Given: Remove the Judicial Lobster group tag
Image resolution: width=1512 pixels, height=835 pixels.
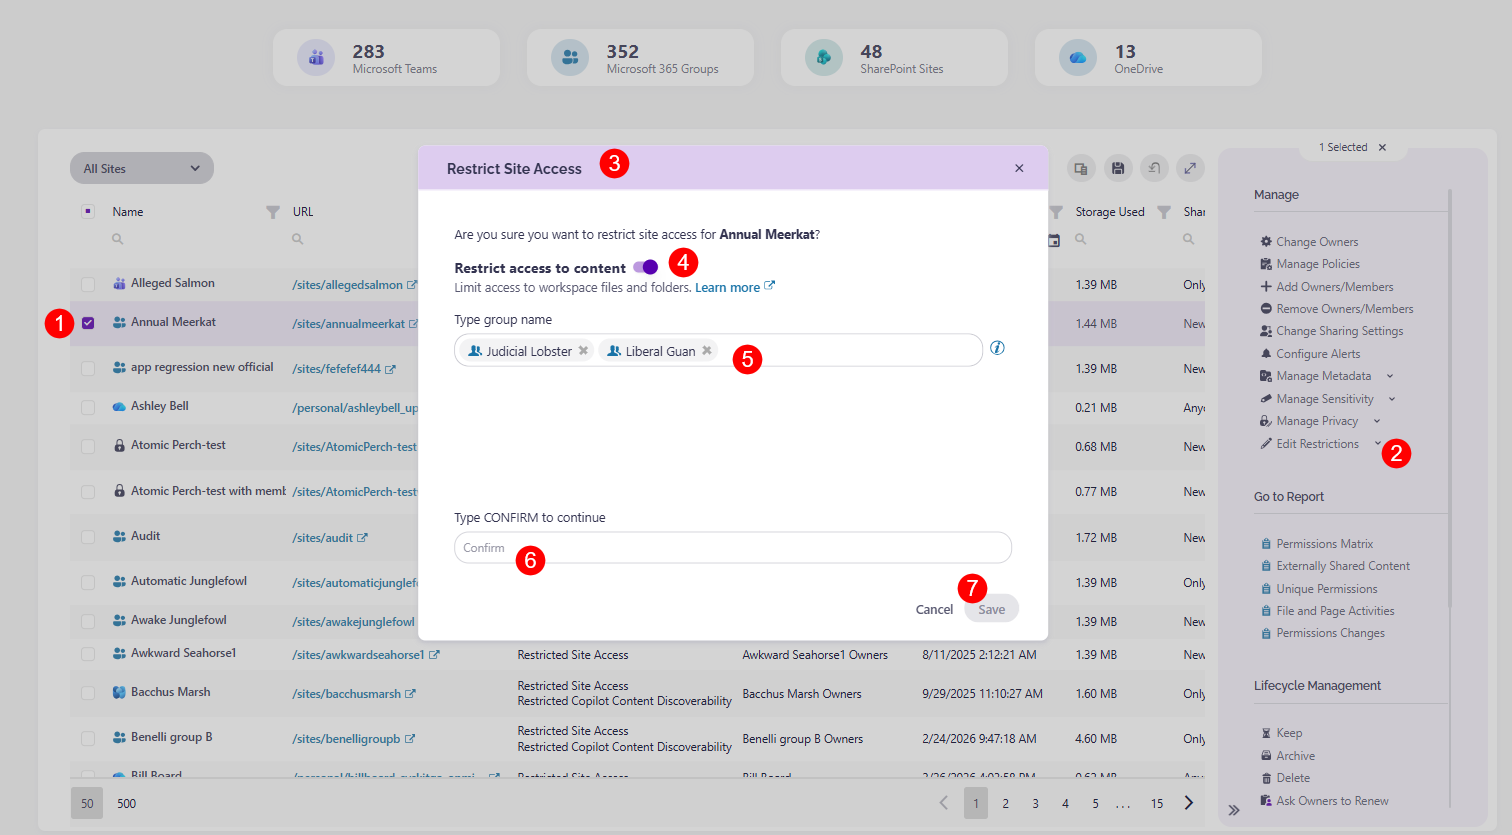Looking at the screenshot, I should point(583,351).
